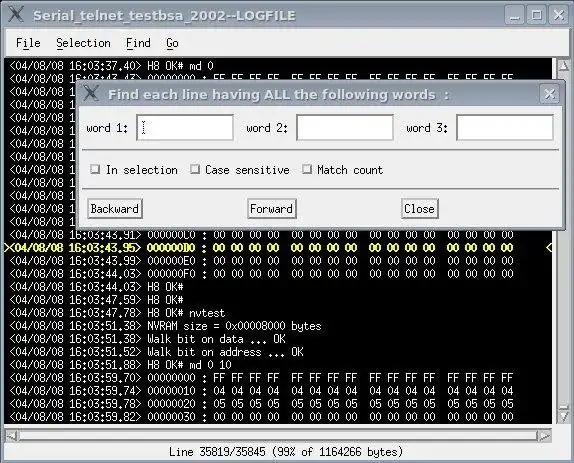Click the 000000E0 log line
Viewport: 574px width, 463px height.
[261, 261]
